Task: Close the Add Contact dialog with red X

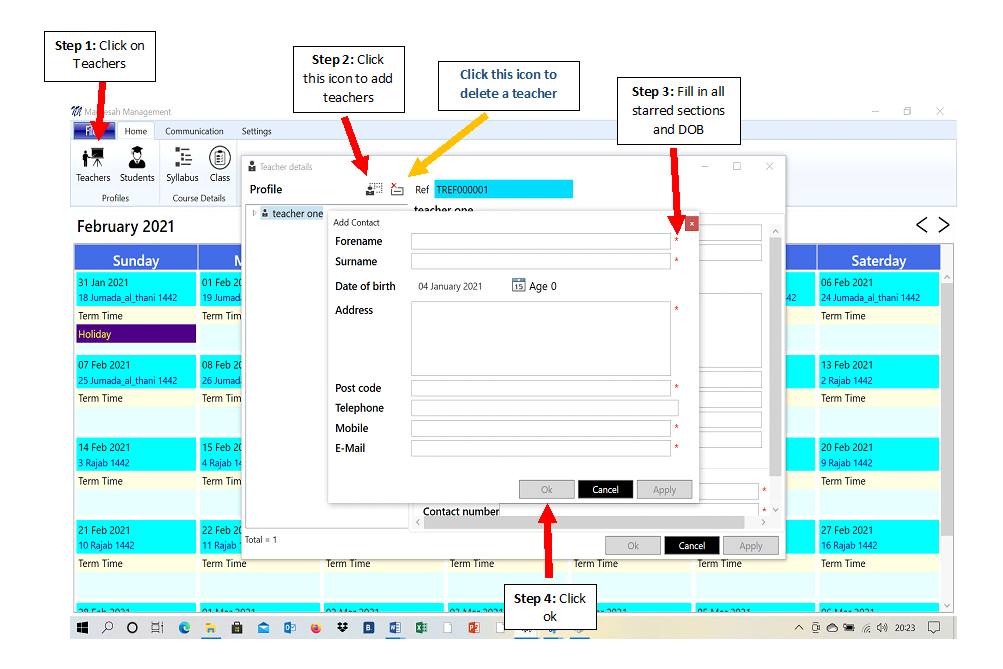Action: (x=691, y=223)
